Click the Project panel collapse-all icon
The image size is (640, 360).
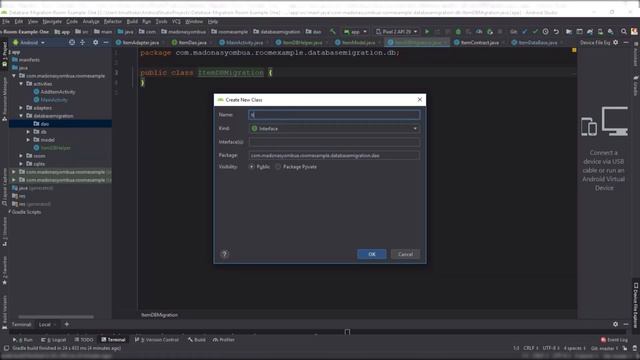(x=82, y=42)
